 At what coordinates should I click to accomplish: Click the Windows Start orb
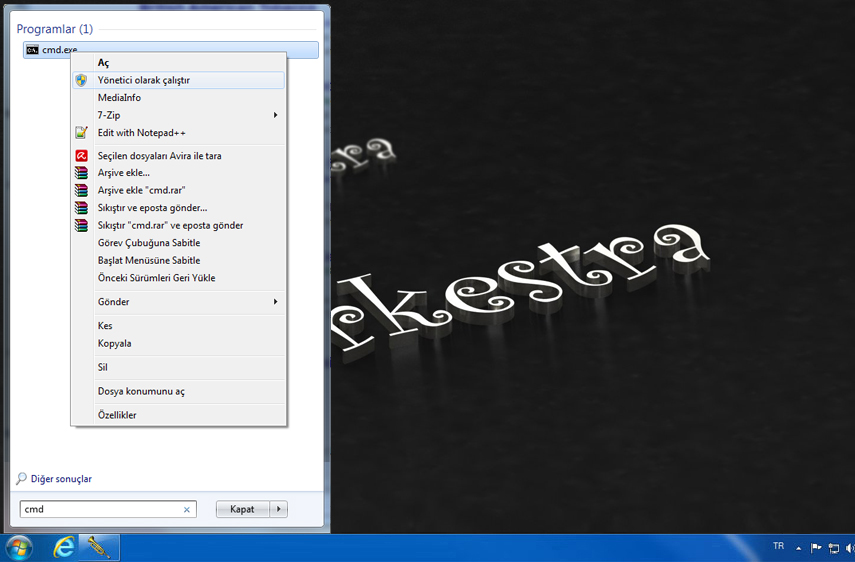tap(19, 547)
